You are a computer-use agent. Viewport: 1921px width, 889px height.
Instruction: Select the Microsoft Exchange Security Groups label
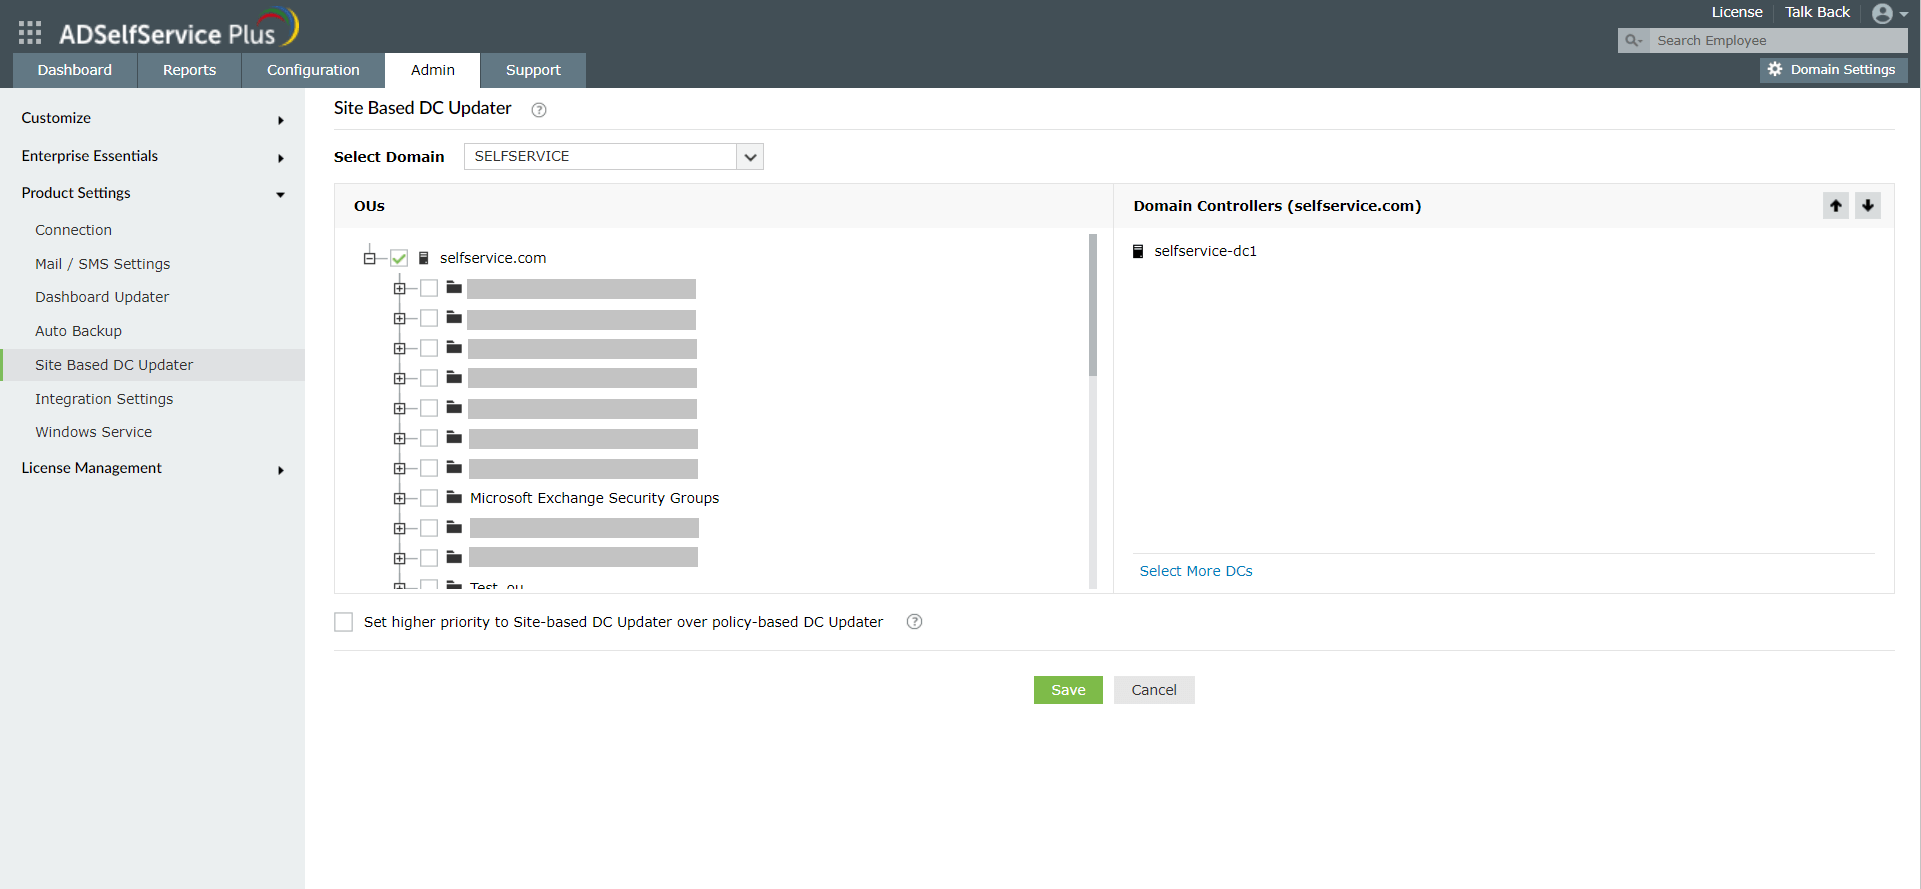click(594, 498)
